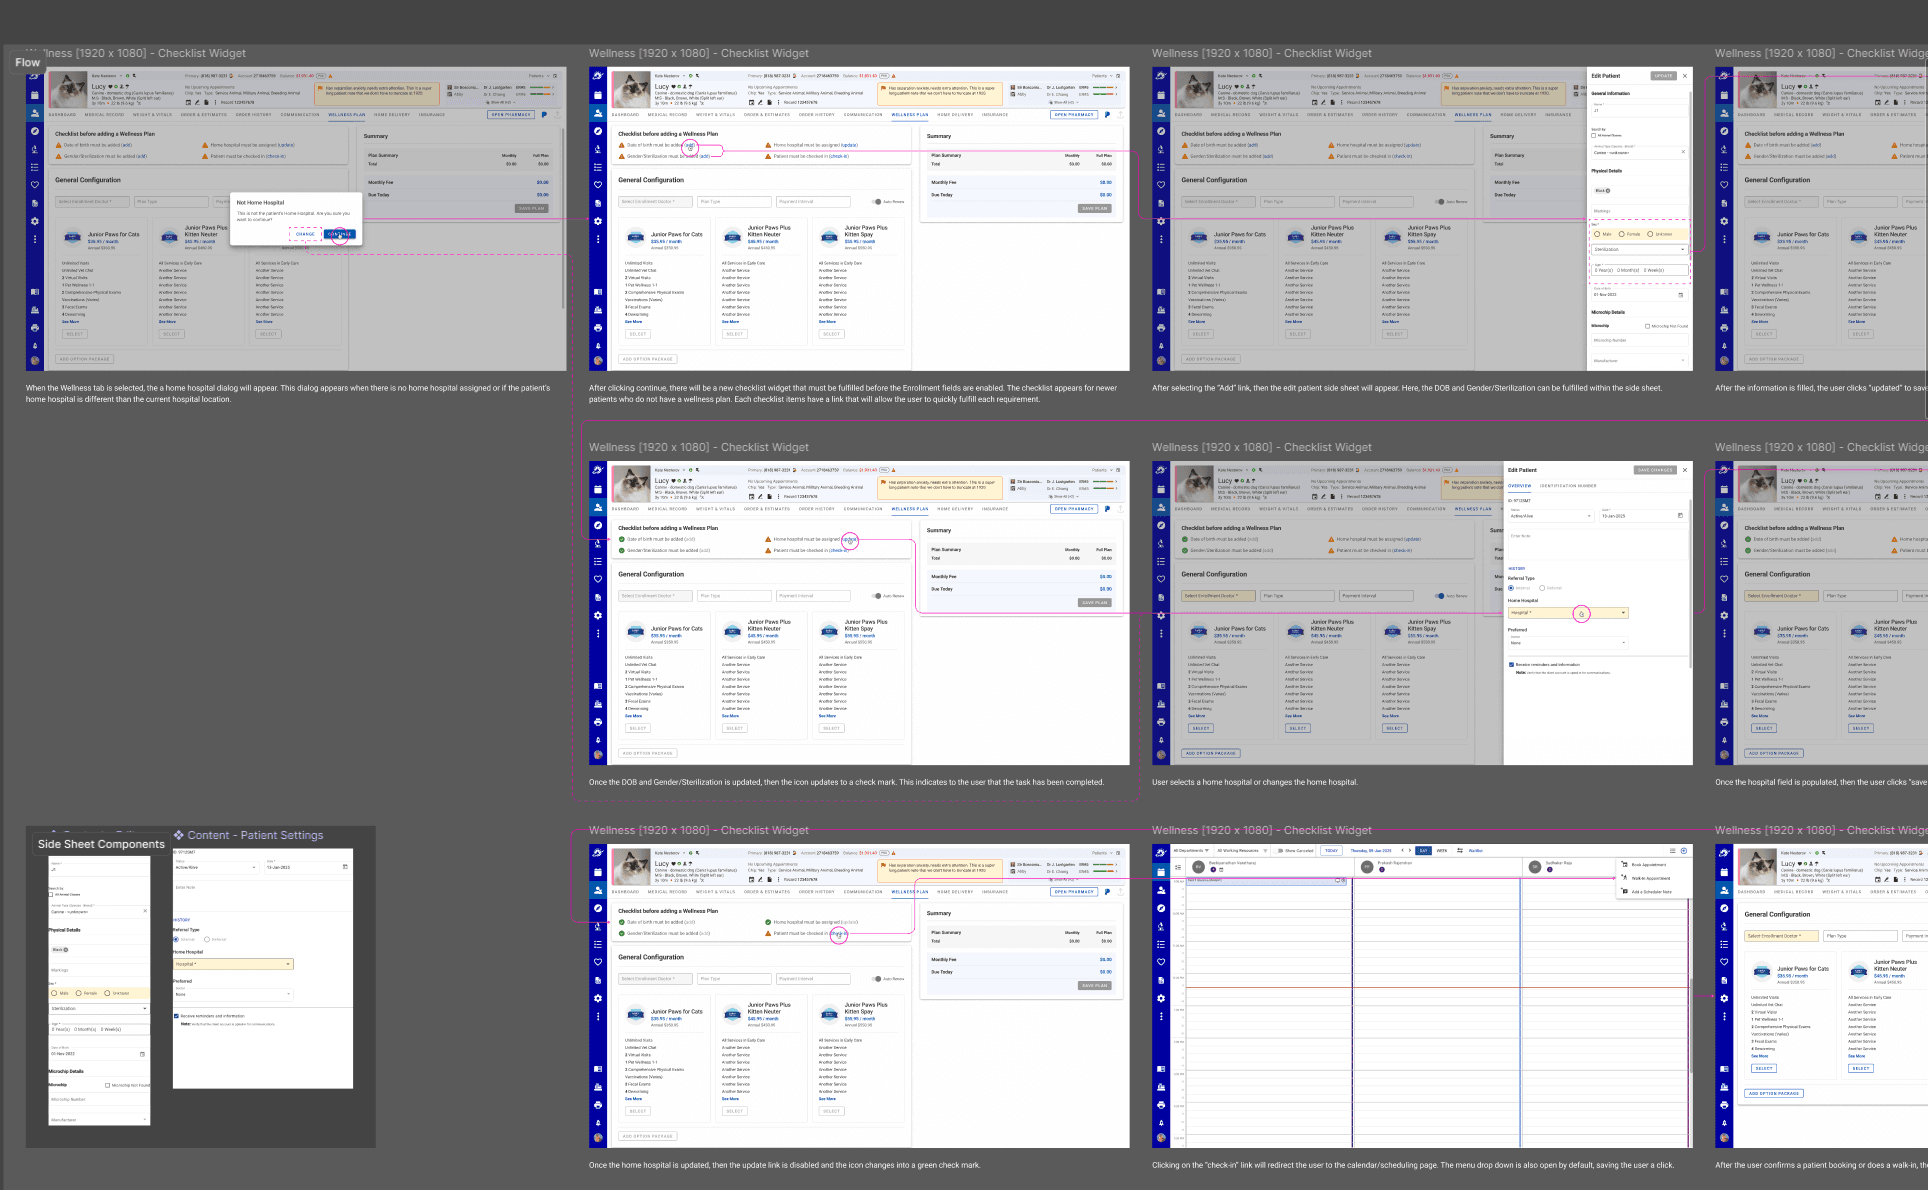Uncheck Receive reminders in Content - Patient Settings
The width and height of the screenshot is (1928, 1190).
177,1016
